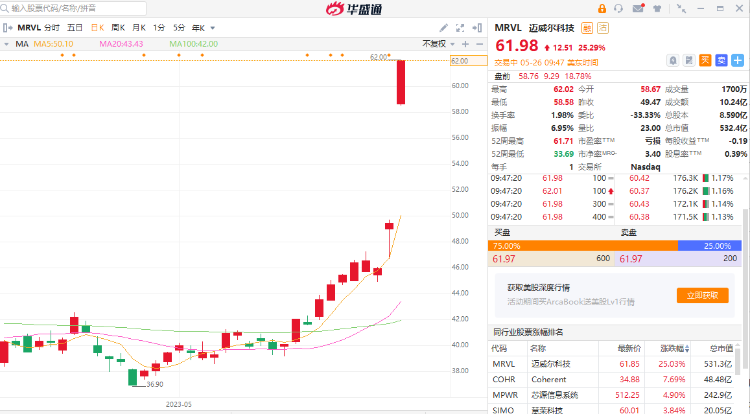Viewport: 750px width, 414px height.
Task: Open the 不复权 adjustment dropdown
Action: point(438,44)
